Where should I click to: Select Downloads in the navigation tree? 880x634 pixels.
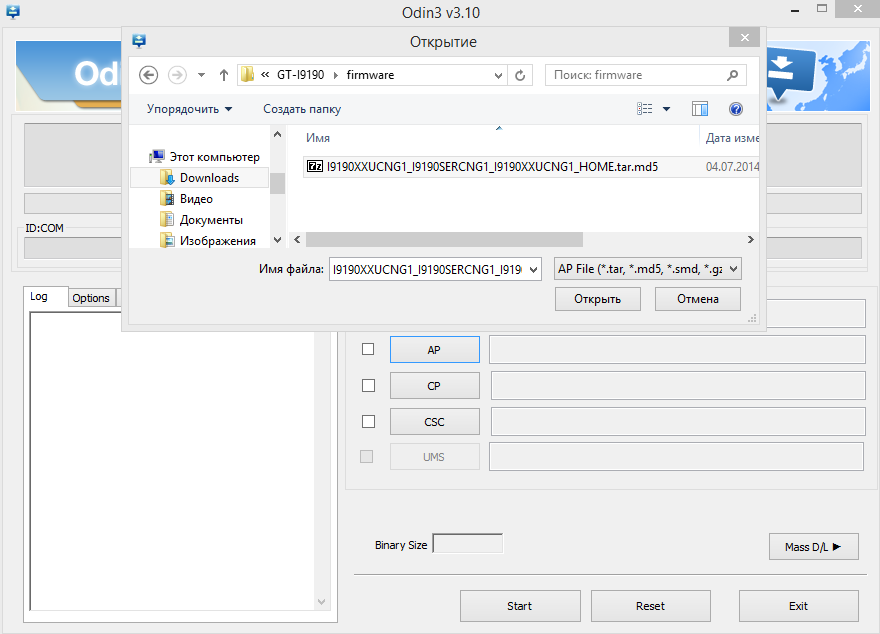pos(209,178)
